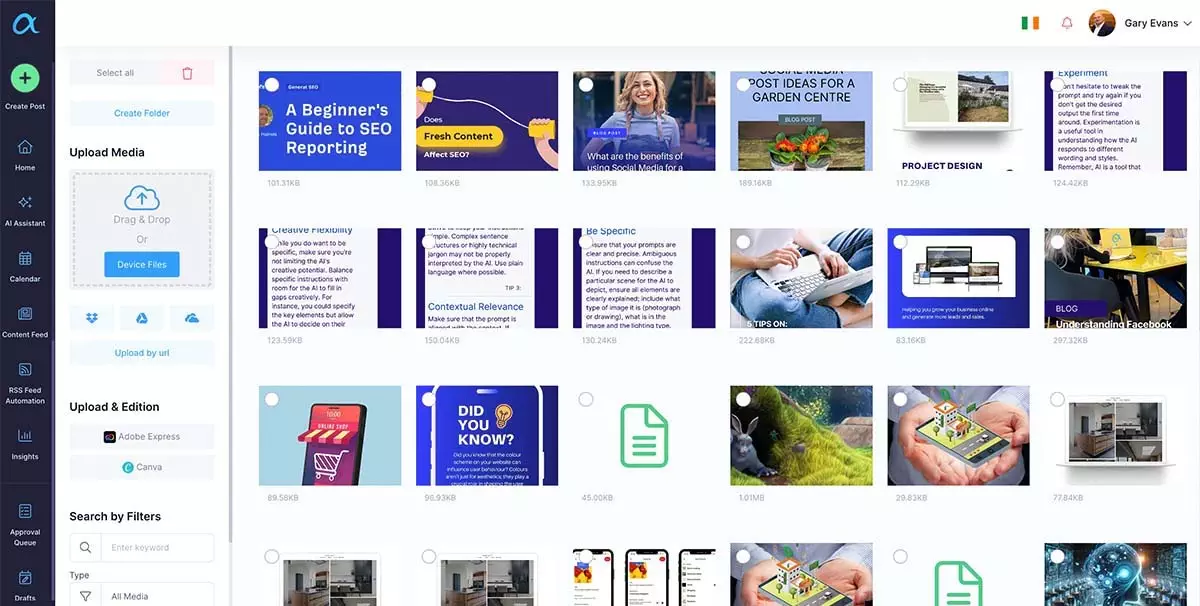Import media from Google Drive

(142, 318)
